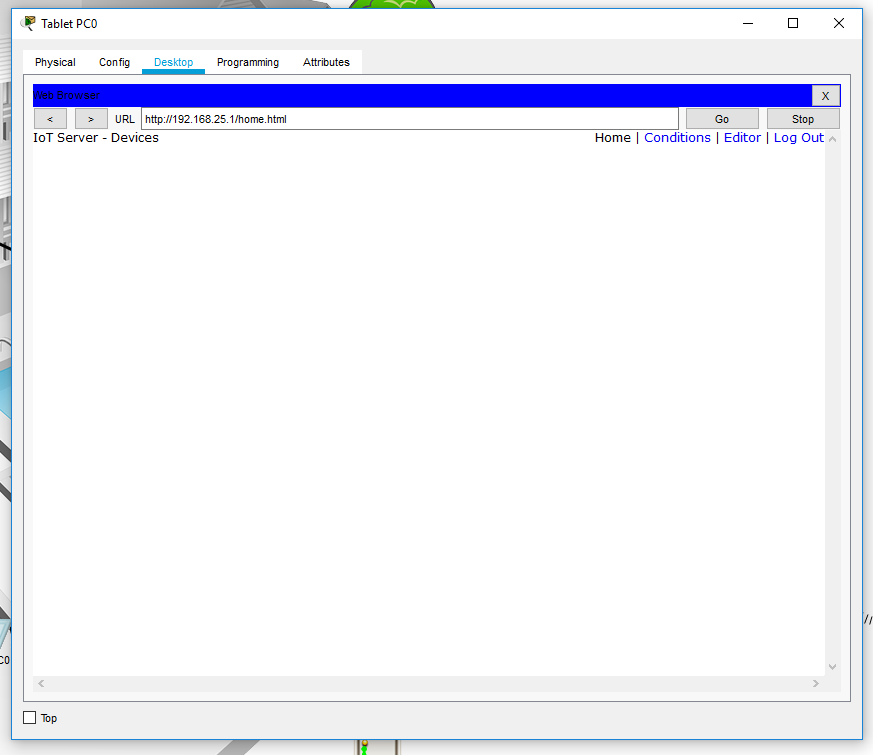Open the Home page link

(x=612, y=138)
